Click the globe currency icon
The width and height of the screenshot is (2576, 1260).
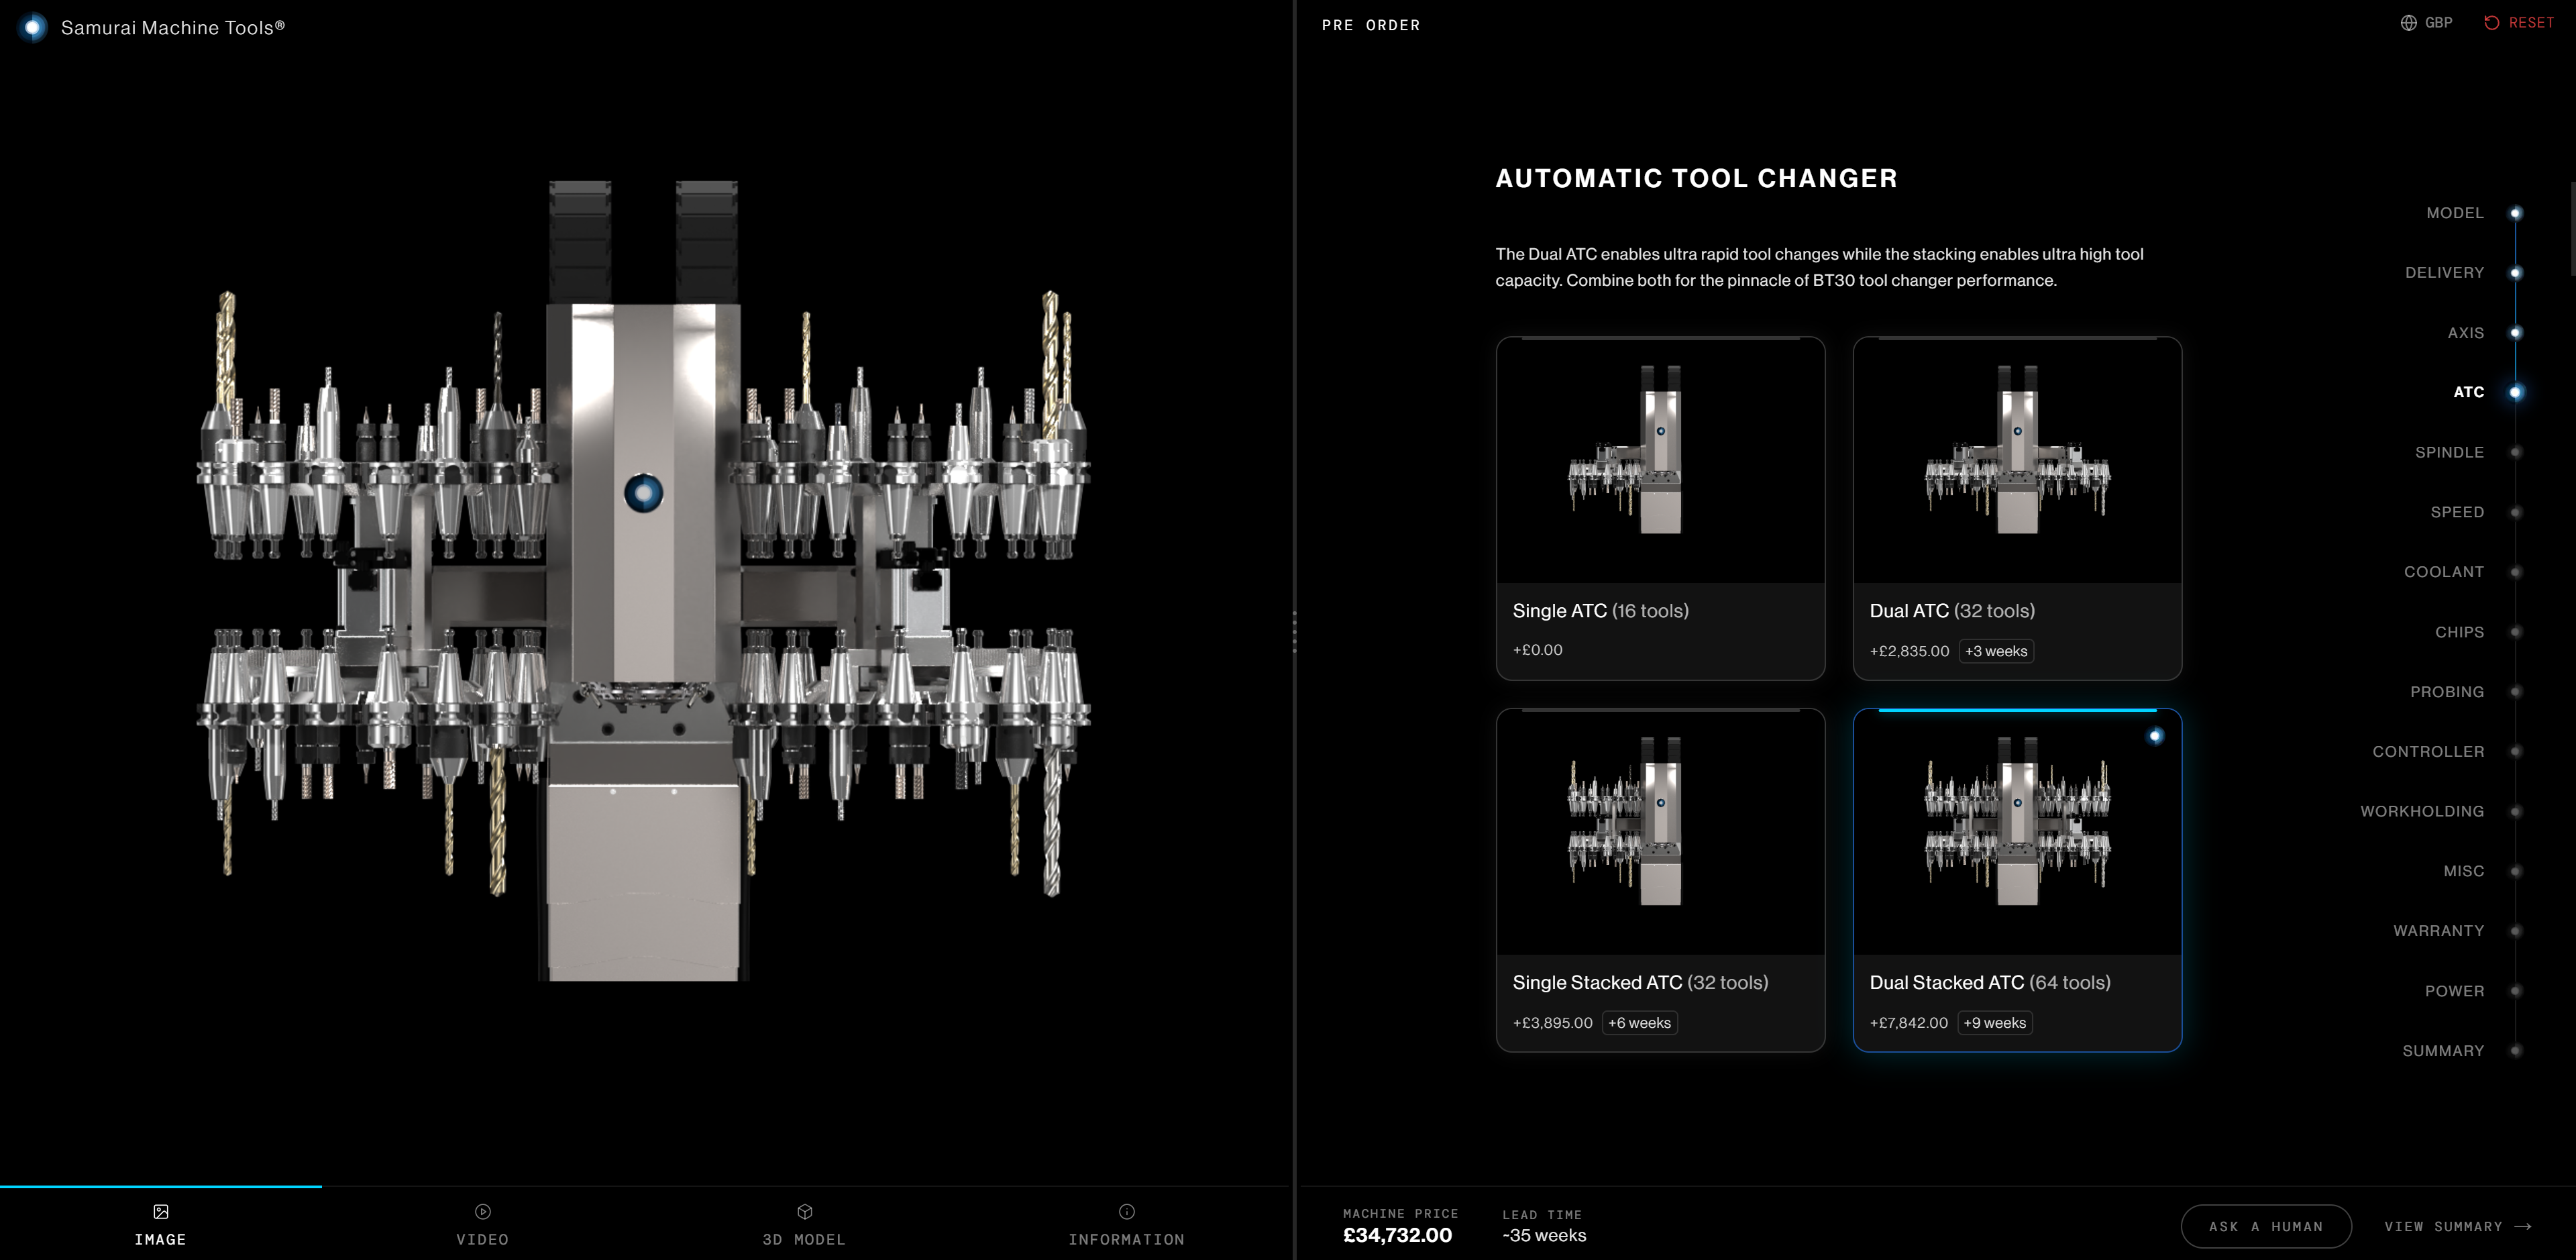point(2408,23)
